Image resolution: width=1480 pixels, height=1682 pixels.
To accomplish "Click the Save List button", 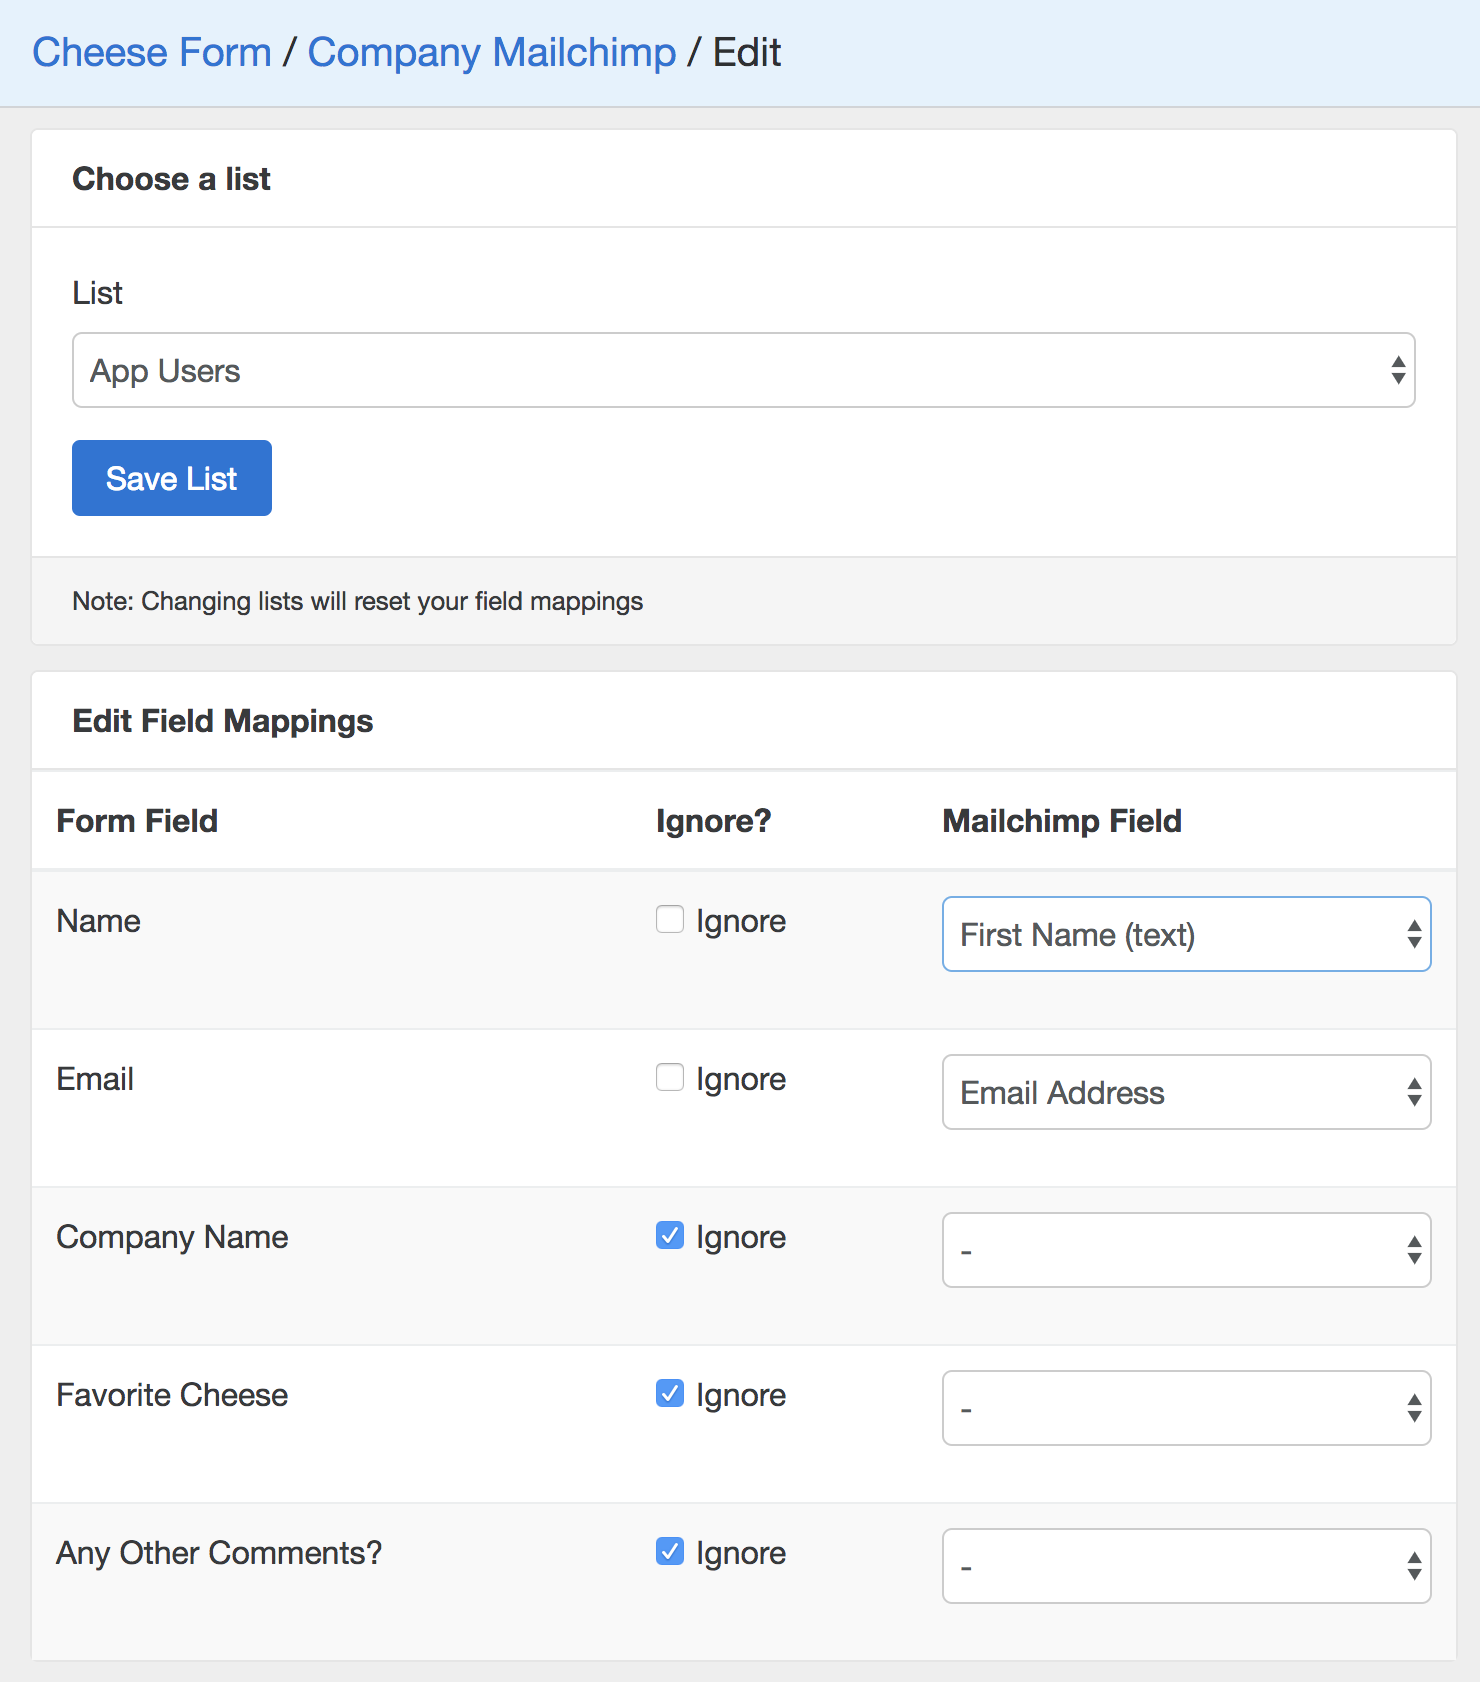I will tap(172, 478).
